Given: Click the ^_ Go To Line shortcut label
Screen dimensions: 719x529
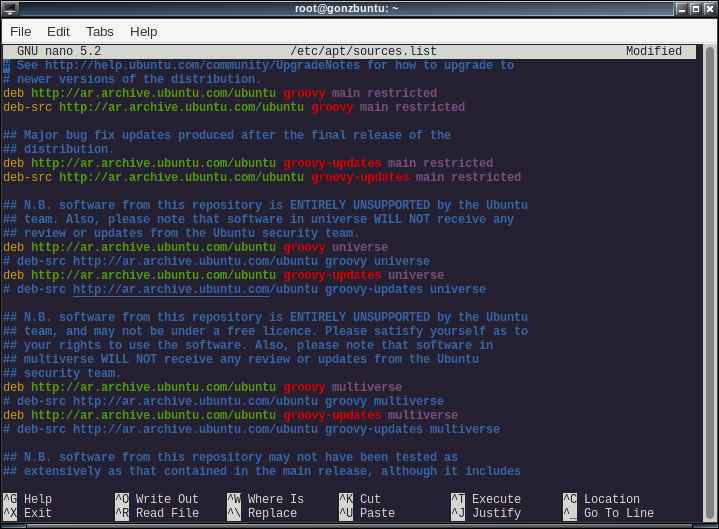Looking at the screenshot, I should click(x=608, y=513).
